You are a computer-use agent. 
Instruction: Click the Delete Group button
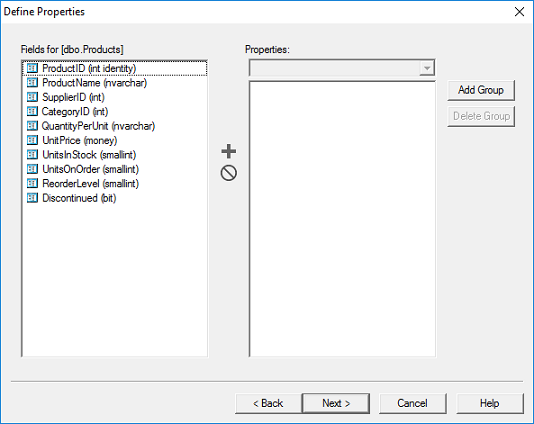(x=481, y=116)
